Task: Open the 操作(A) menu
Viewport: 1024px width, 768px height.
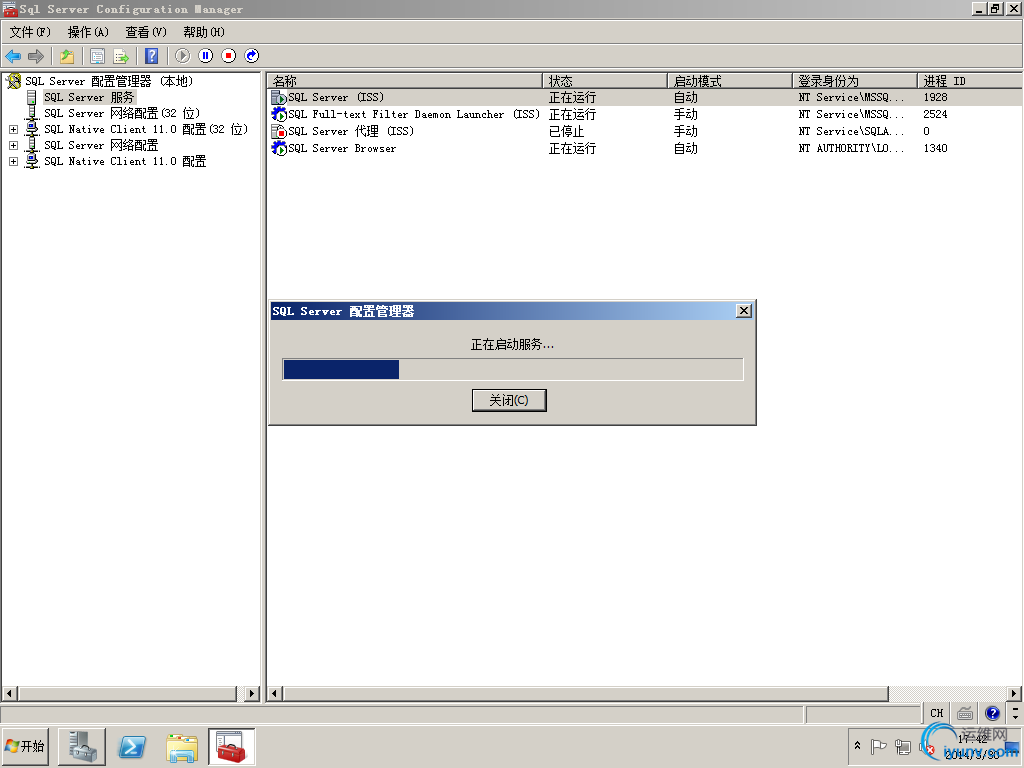Action: [88, 31]
